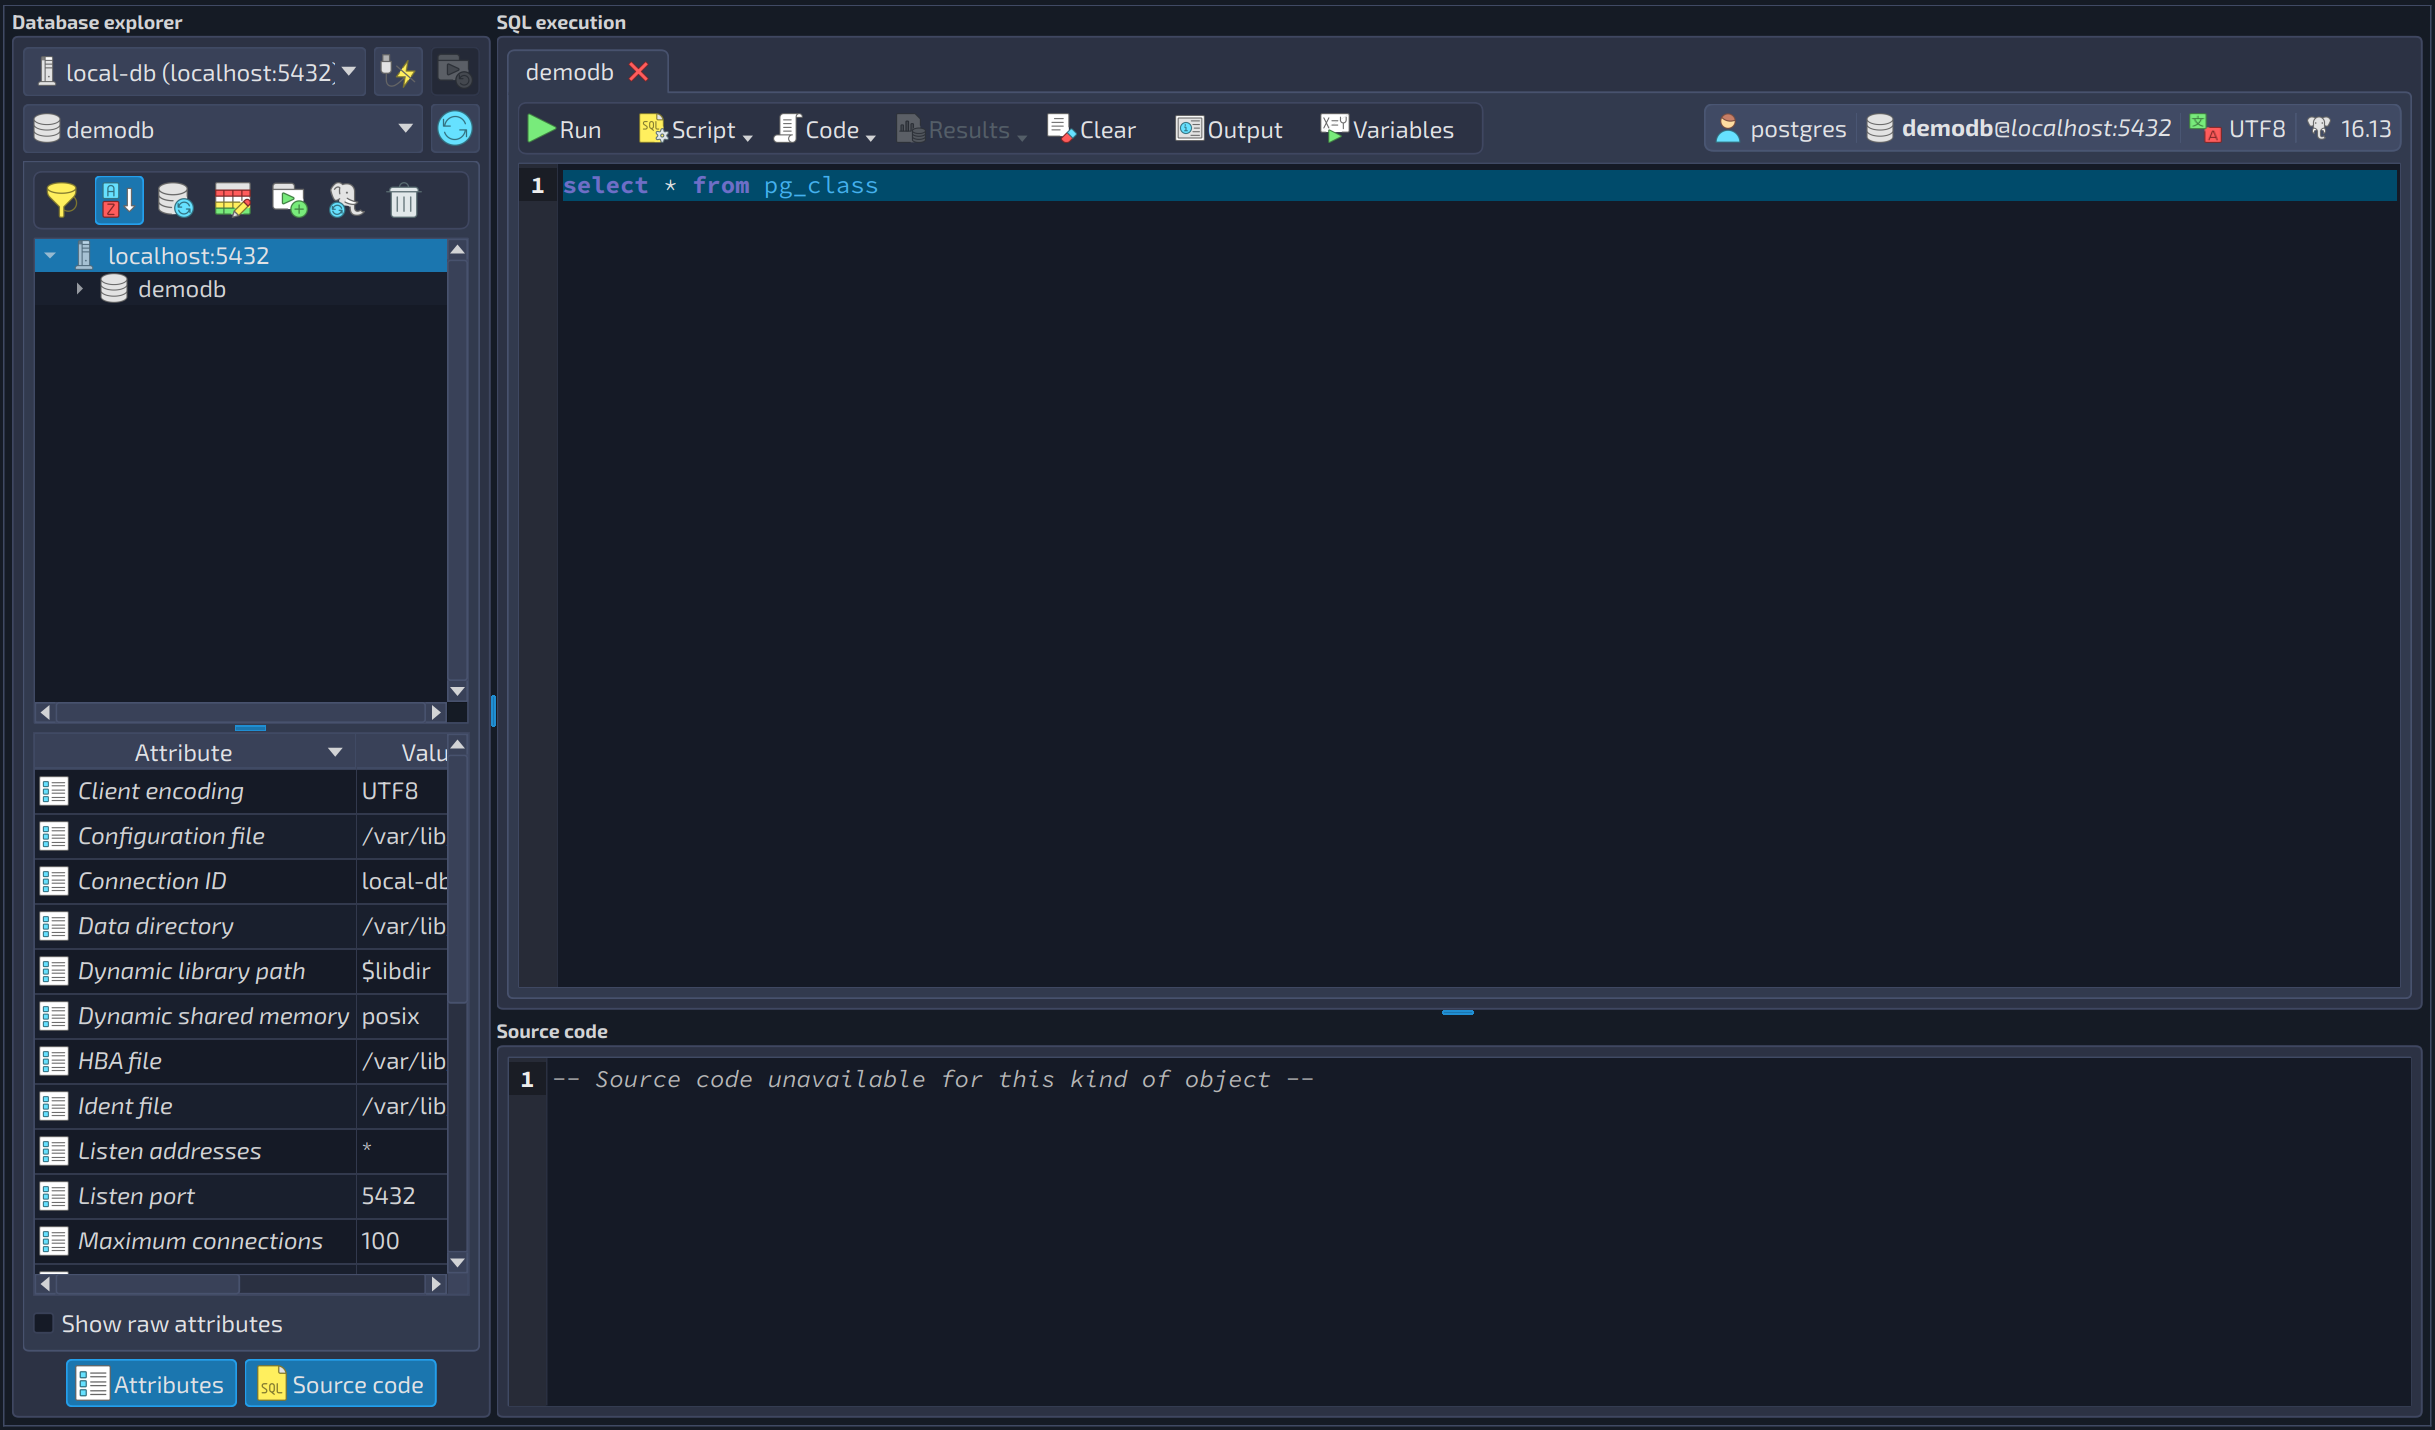Screen dimensions: 2435x1430
Task: Click the Clear button in SQL toolbar
Action: point(1092,129)
